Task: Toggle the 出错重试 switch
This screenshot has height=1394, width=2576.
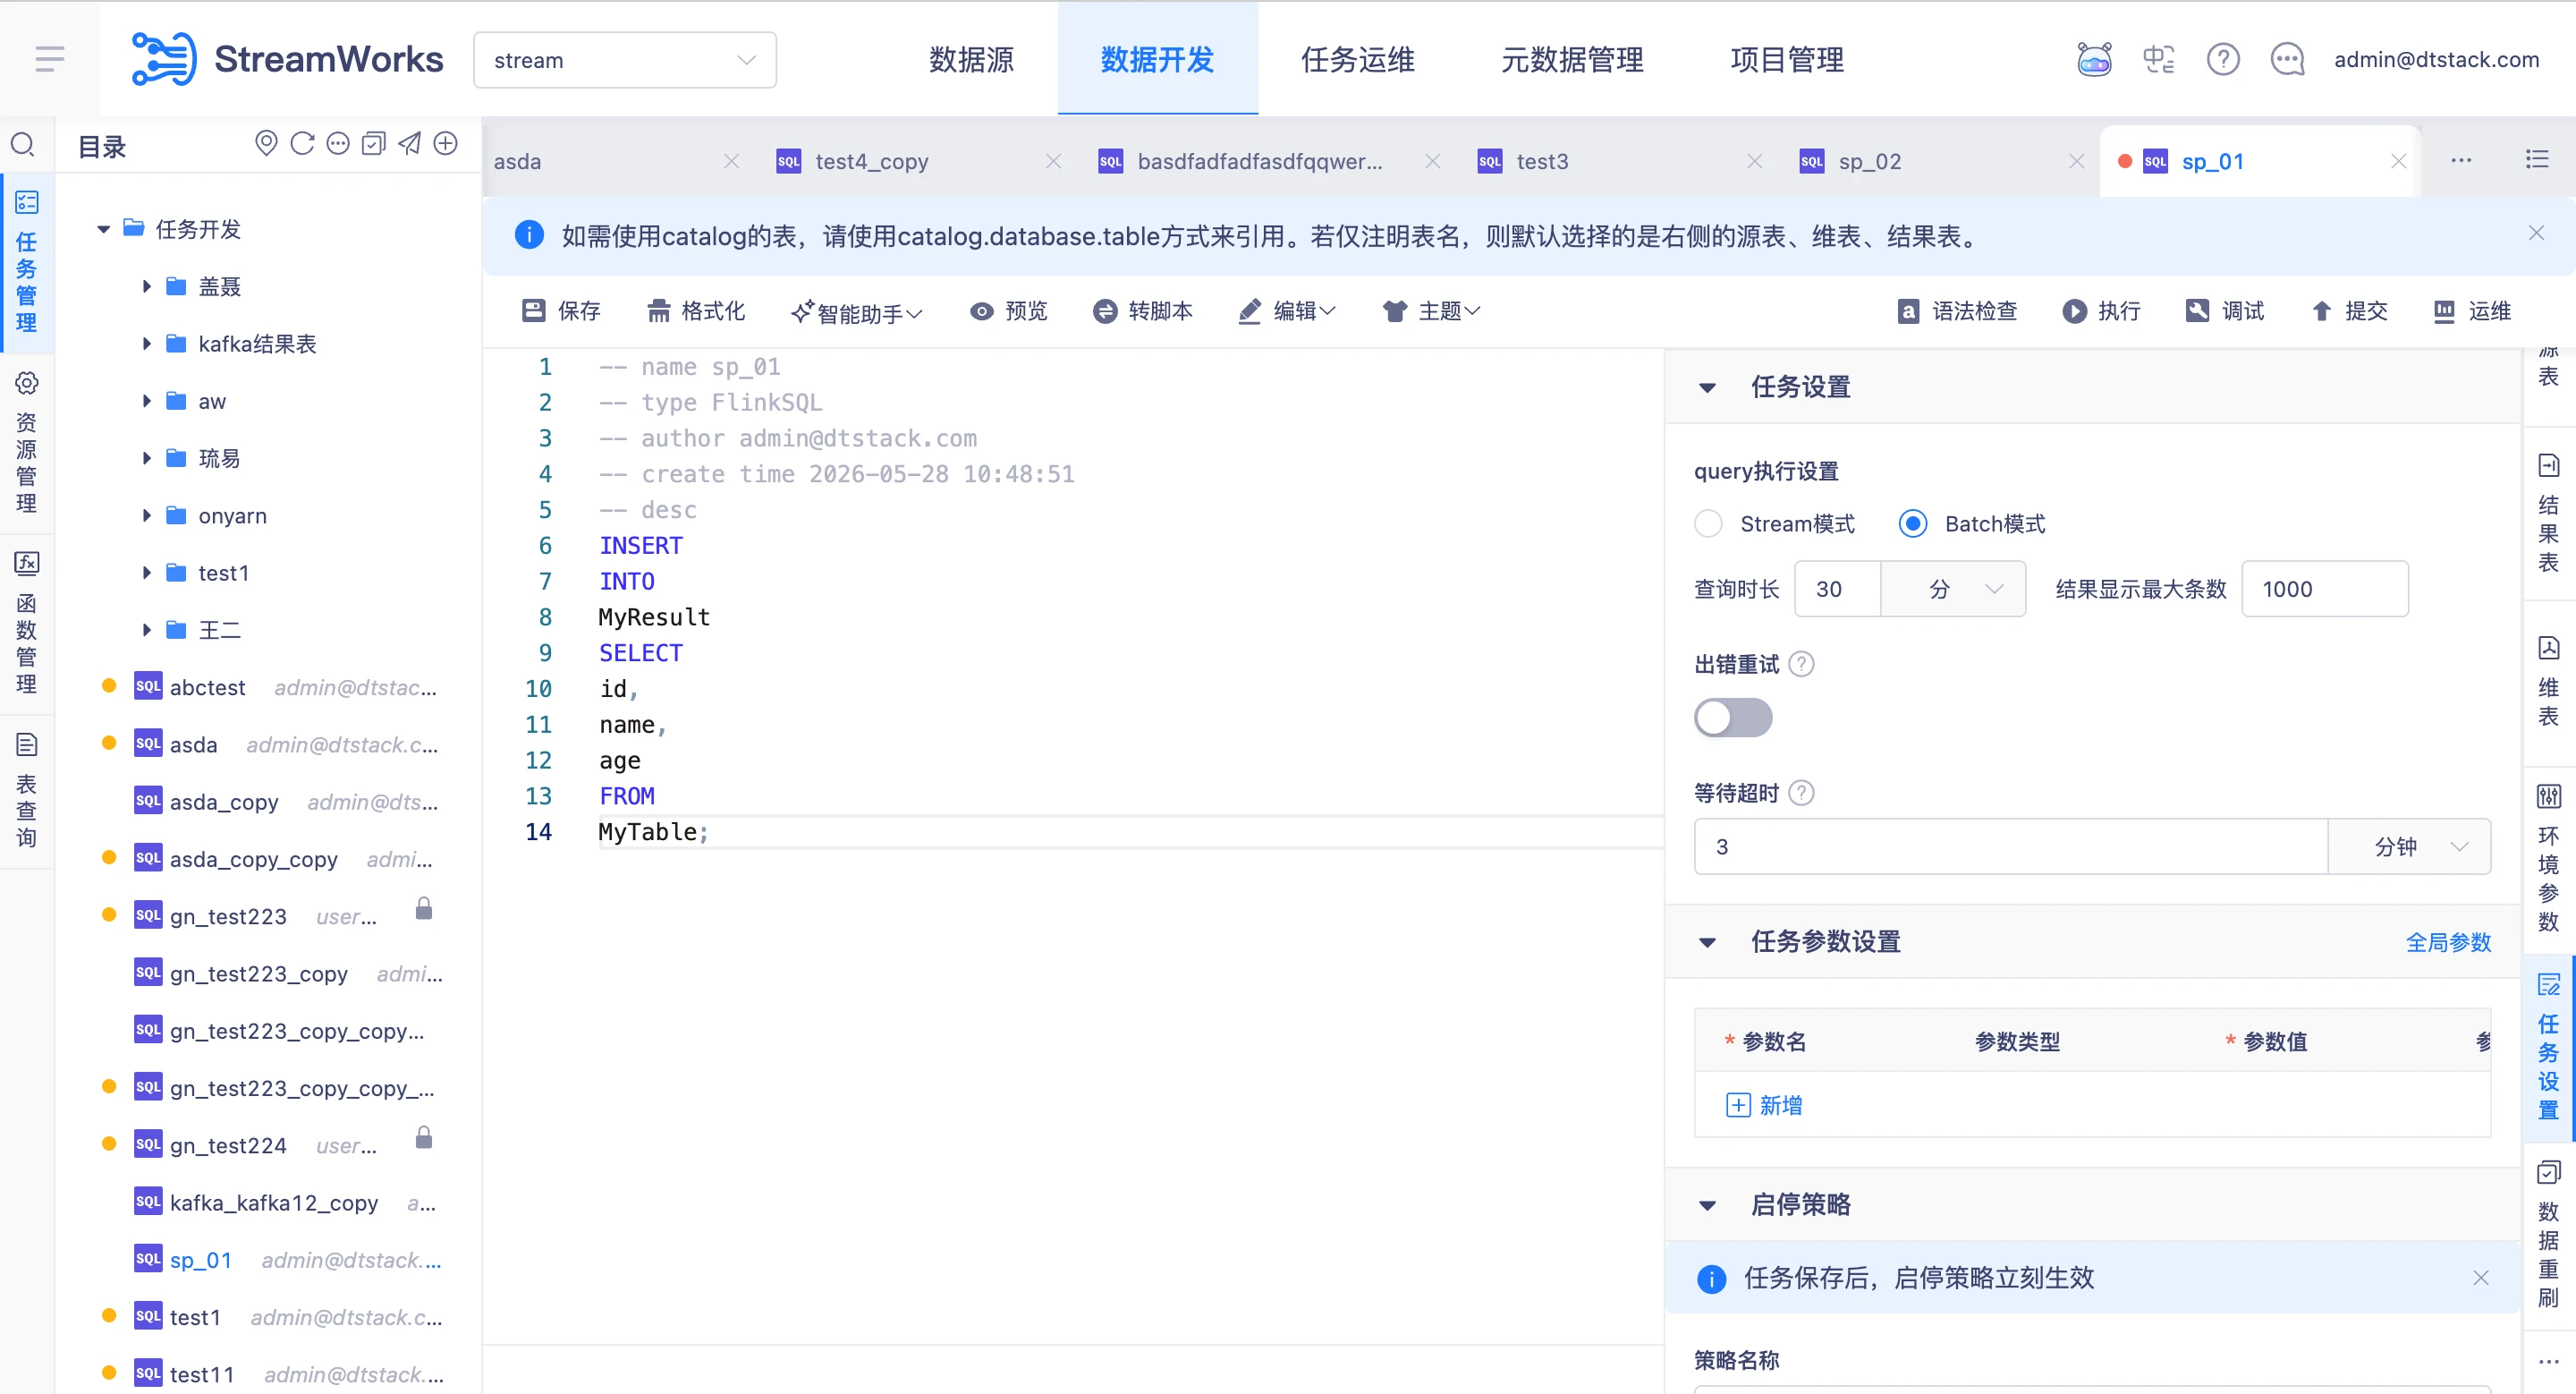Action: click(x=1733, y=718)
